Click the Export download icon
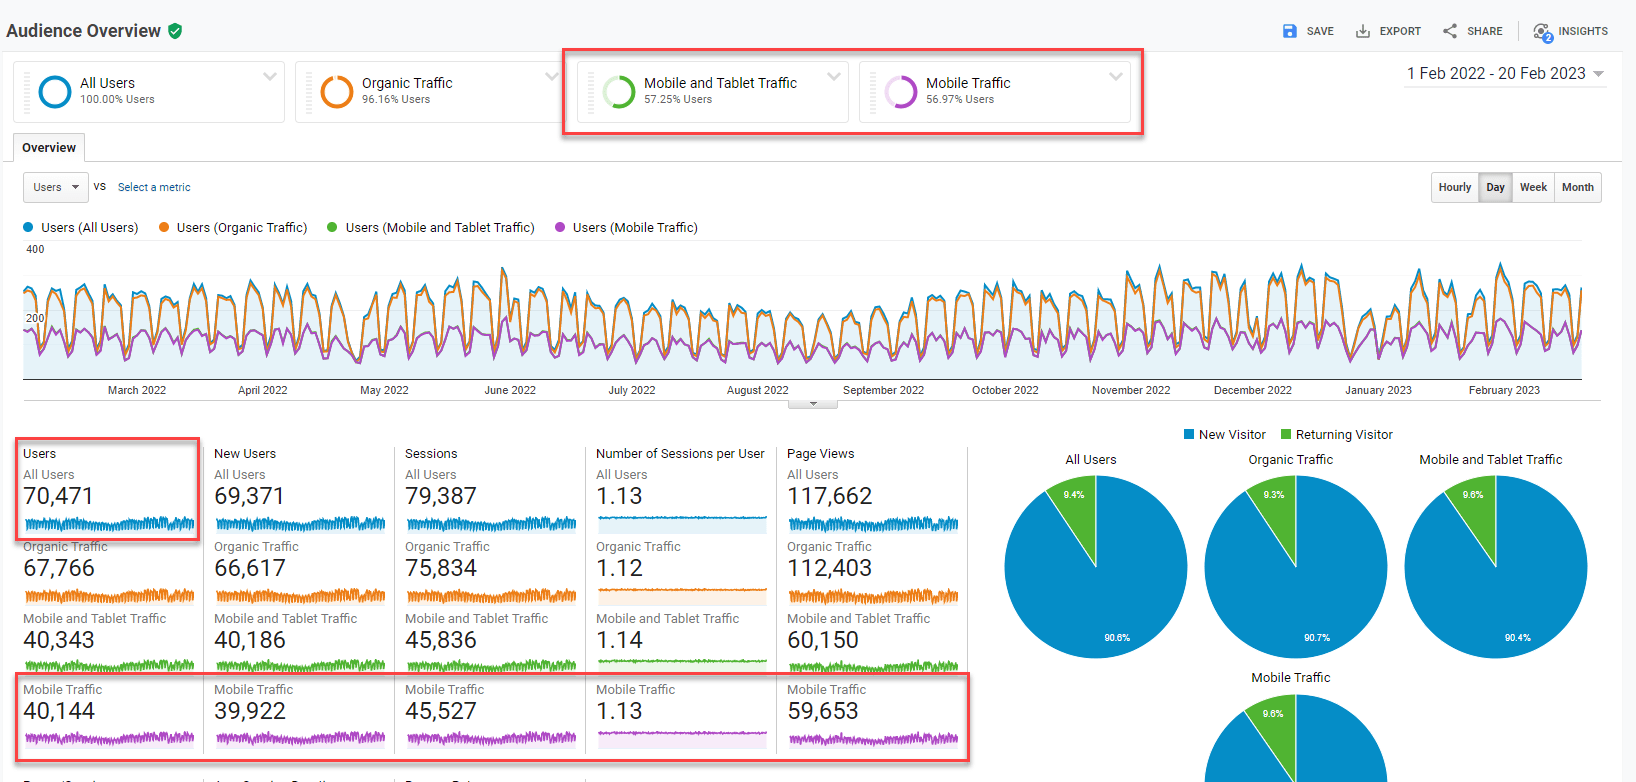The height and width of the screenshot is (782, 1636). [x=1362, y=31]
